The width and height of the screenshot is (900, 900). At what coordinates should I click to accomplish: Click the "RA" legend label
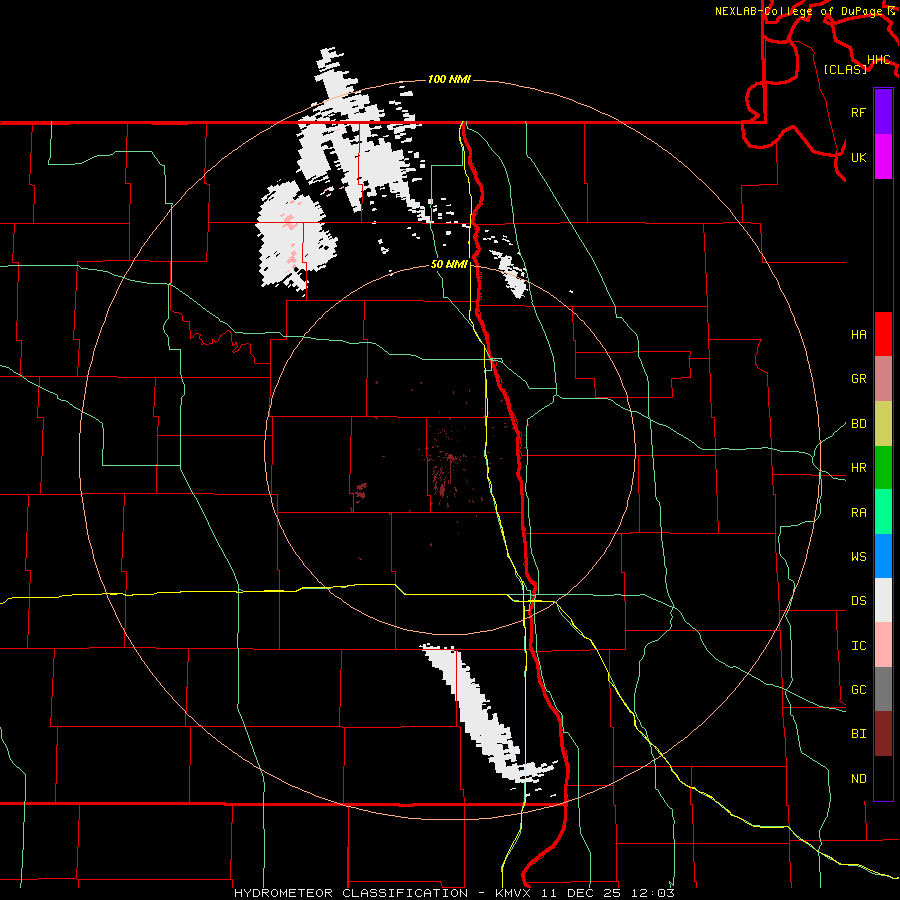[858, 513]
